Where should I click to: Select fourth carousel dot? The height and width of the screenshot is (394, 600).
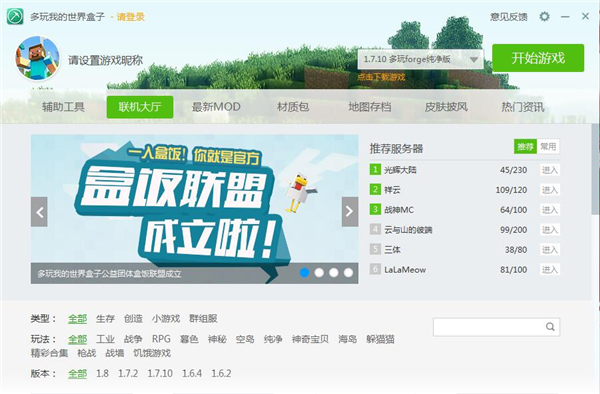pos(348,272)
